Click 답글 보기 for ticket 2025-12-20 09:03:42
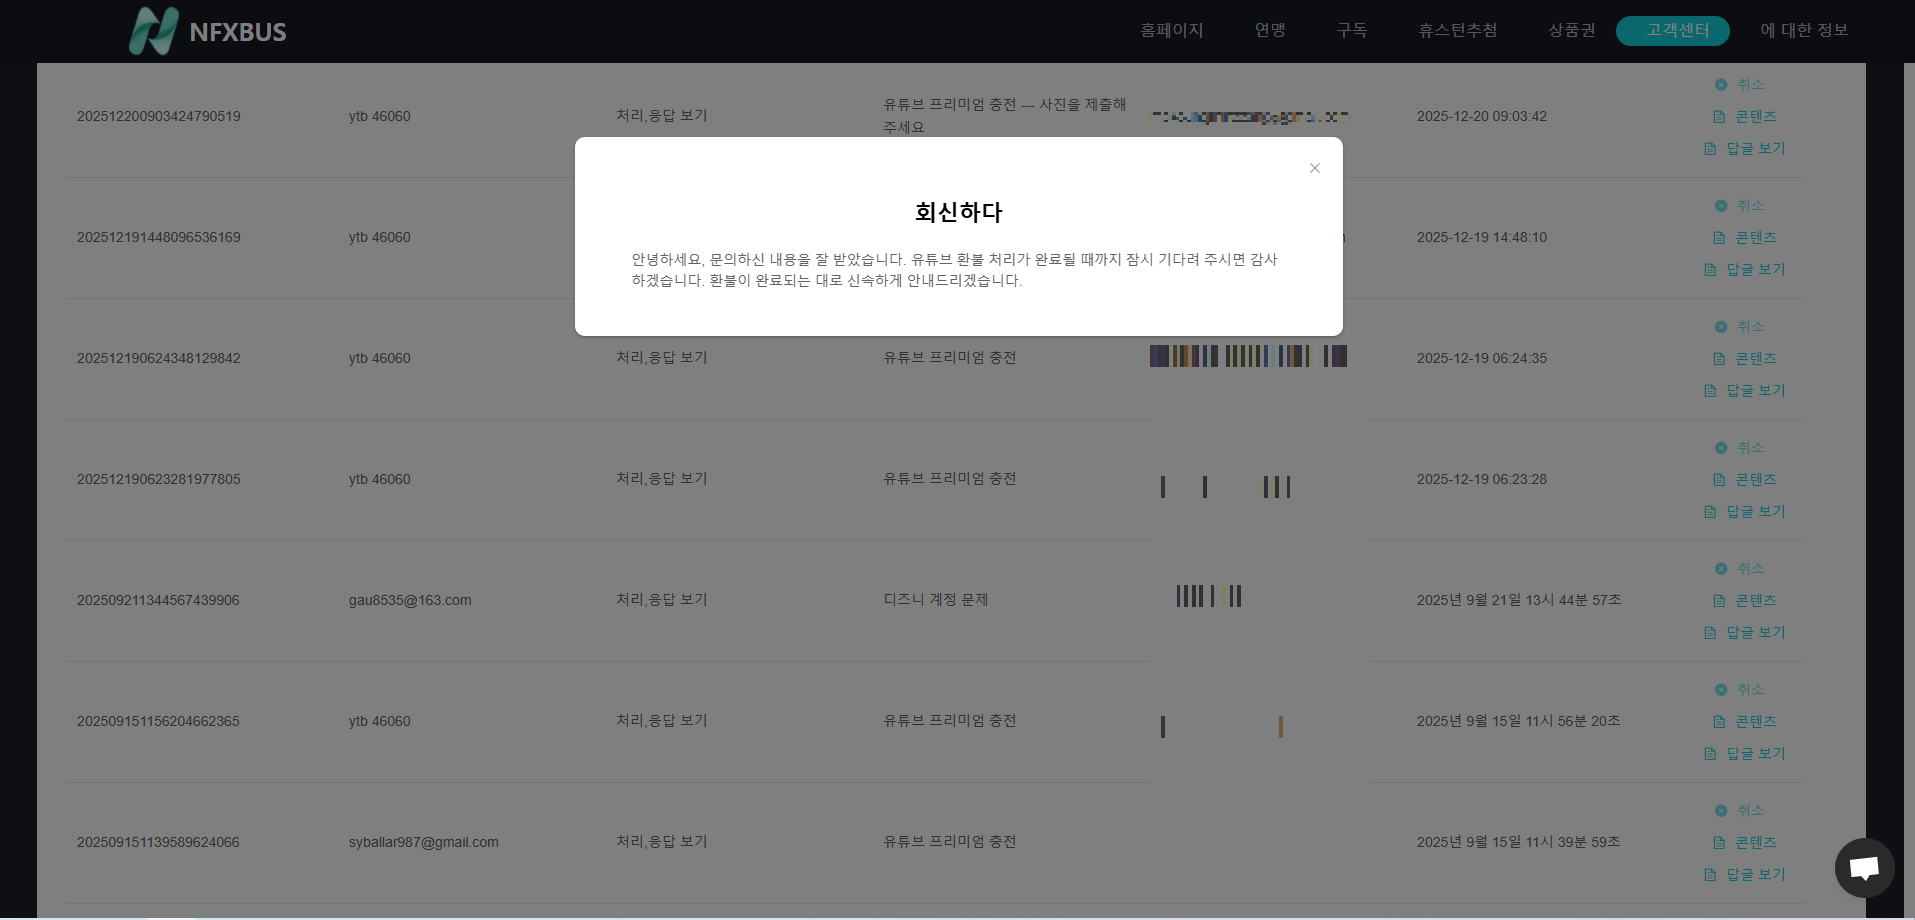Viewport: 1915px width, 920px height. pos(1745,149)
